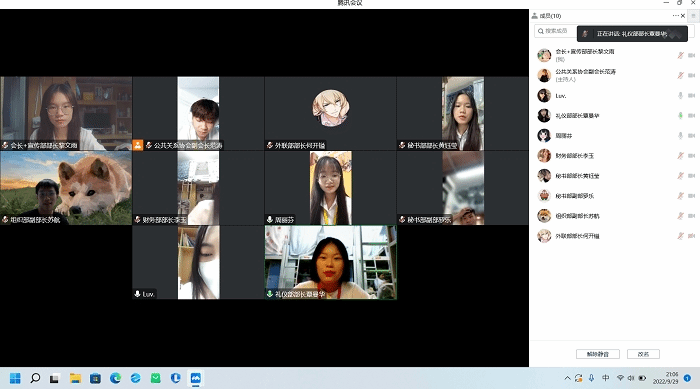Click the orange host badge icon on video tile
Image resolution: width=700 pixels, height=389 pixels.
(x=138, y=145)
